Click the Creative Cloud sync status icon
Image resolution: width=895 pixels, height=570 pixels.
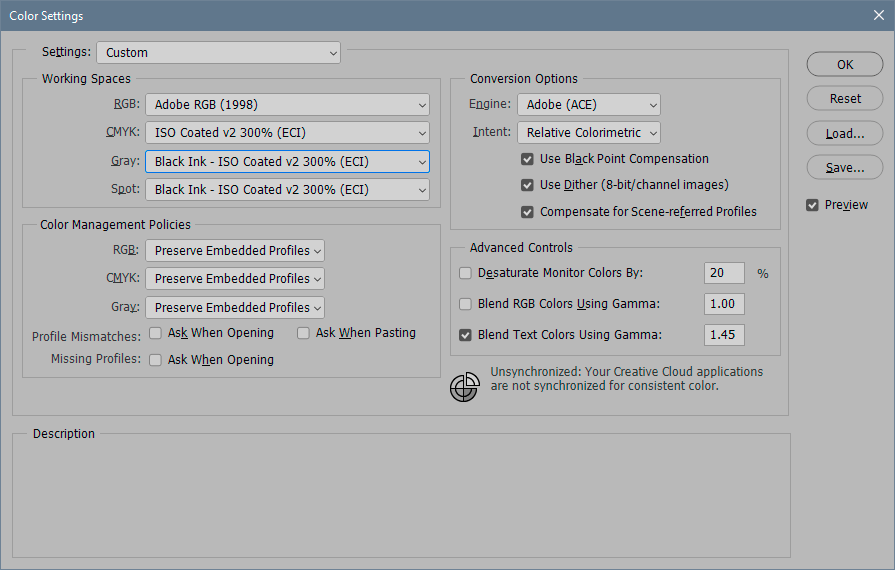(x=465, y=387)
